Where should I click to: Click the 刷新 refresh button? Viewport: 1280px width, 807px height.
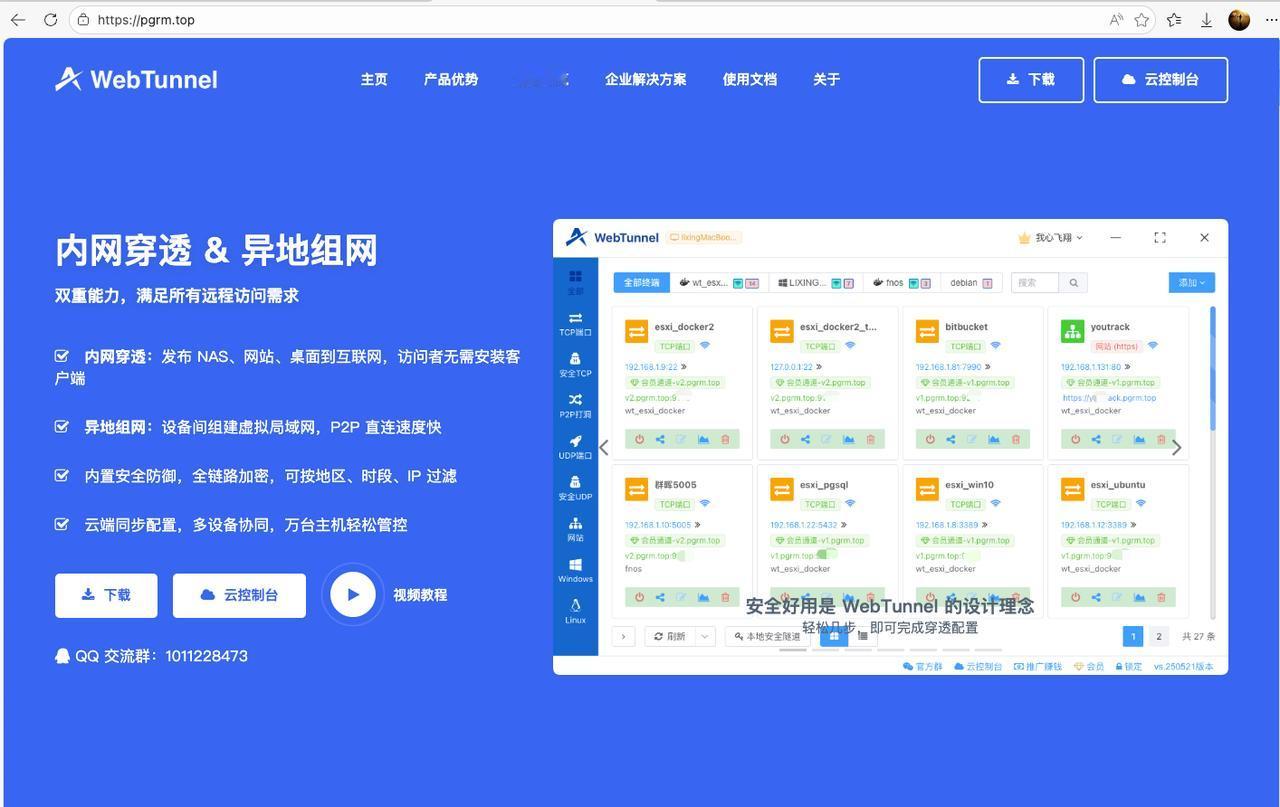pos(670,636)
